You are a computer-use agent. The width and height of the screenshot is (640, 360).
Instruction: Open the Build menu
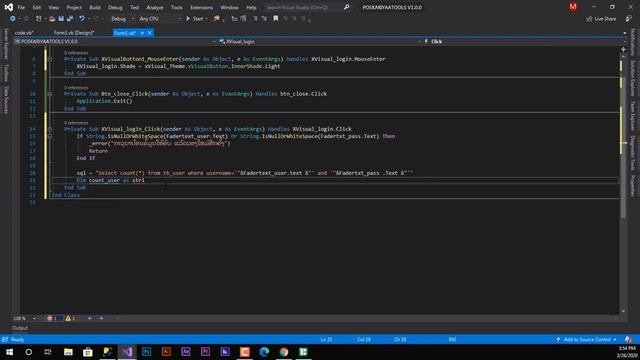(x=95, y=7)
